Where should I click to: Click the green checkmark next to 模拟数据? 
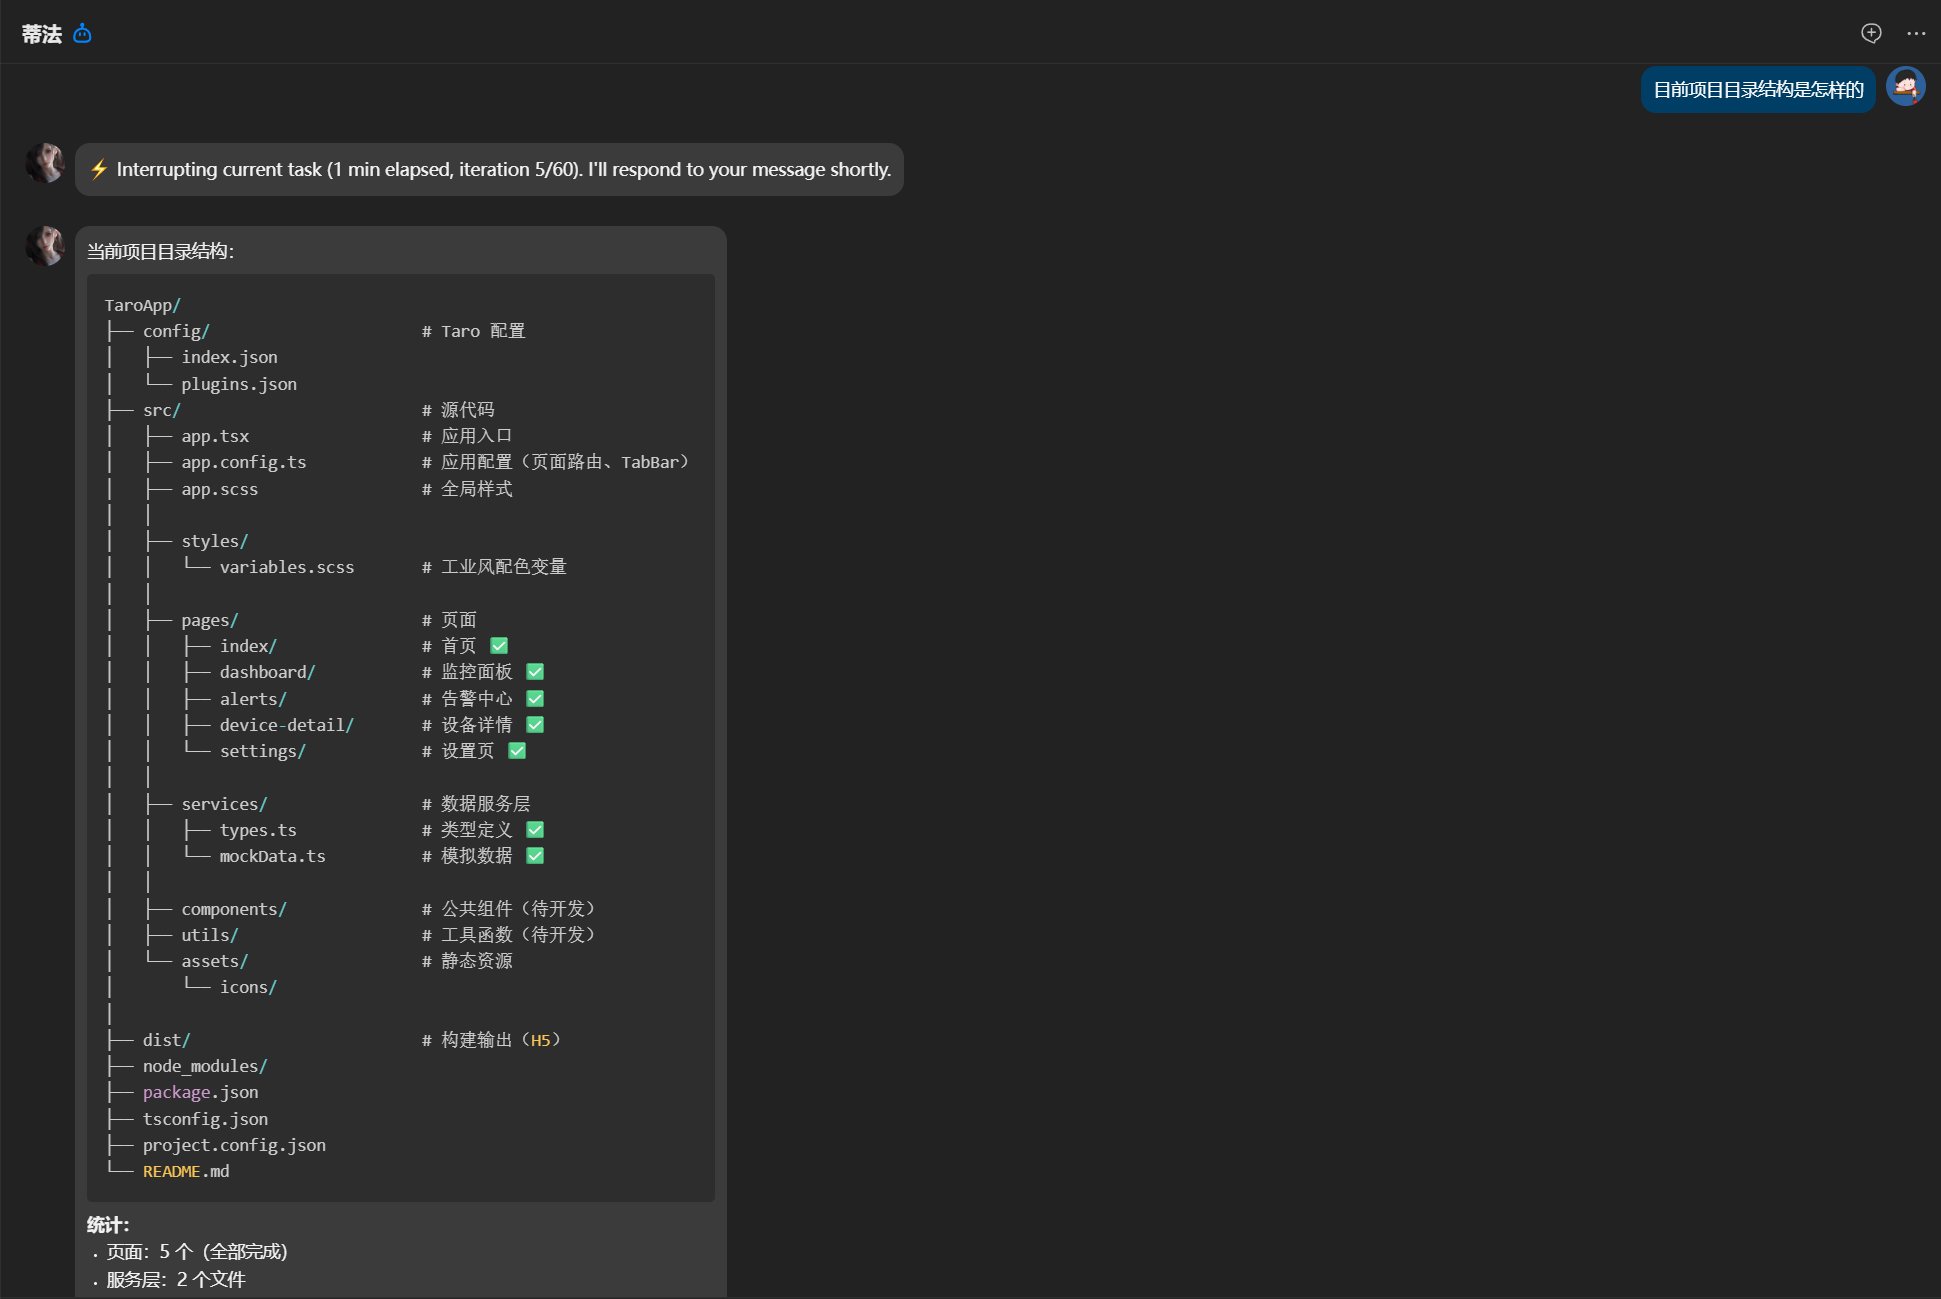click(x=535, y=856)
